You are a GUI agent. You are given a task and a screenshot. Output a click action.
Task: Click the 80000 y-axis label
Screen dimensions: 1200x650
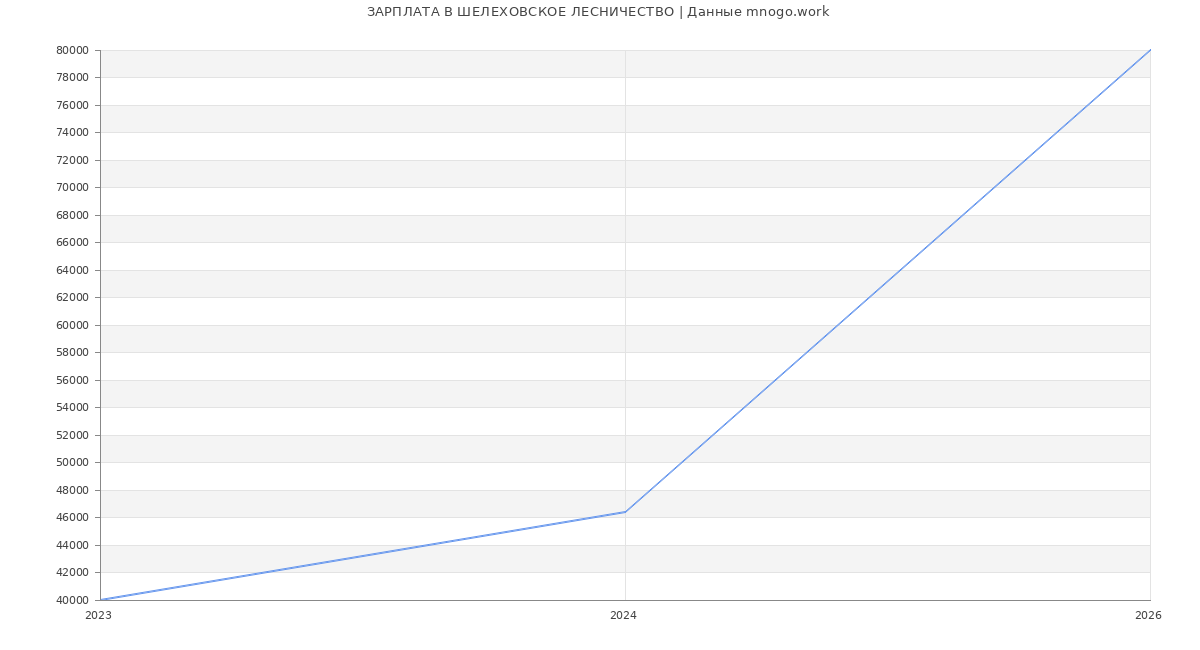coord(73,50)
